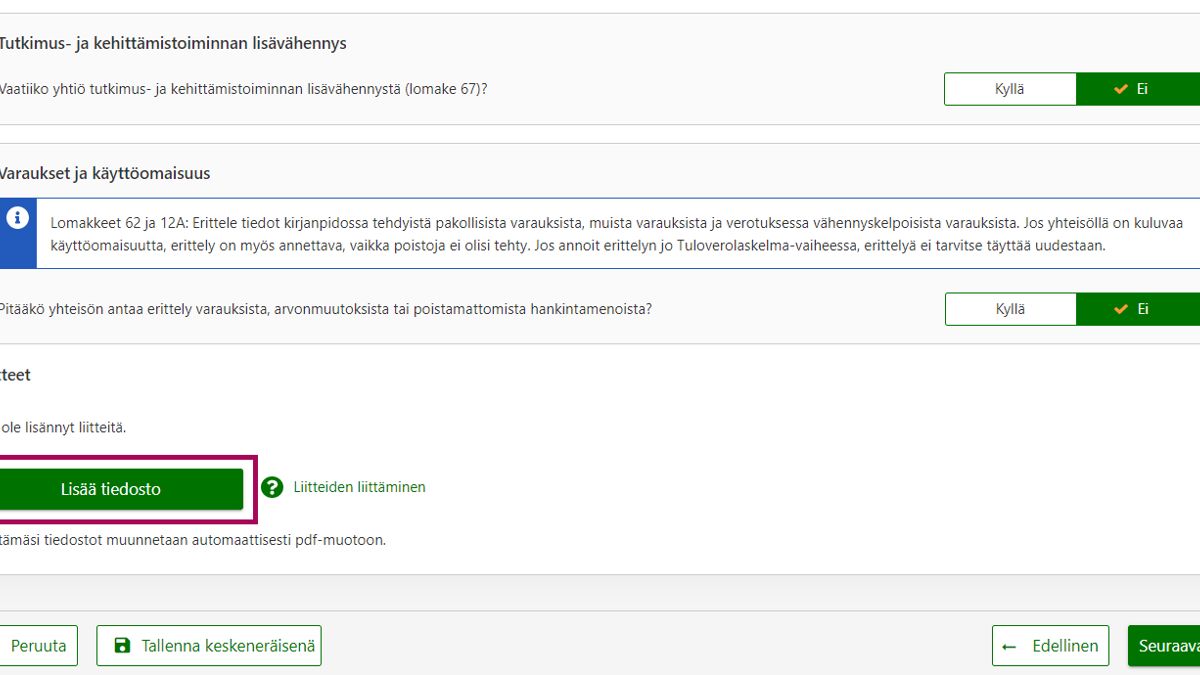Click the blue info icon in the notice
Viewport: 1200px width, 675px height.
[x=17, y=220]
